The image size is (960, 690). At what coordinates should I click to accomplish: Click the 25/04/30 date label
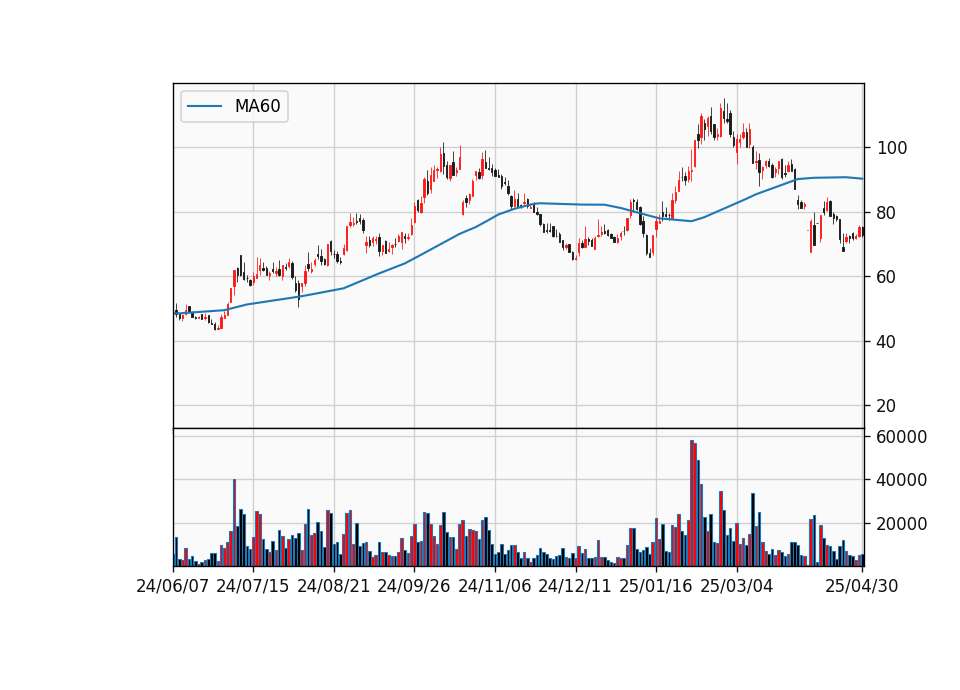[862, 587]
